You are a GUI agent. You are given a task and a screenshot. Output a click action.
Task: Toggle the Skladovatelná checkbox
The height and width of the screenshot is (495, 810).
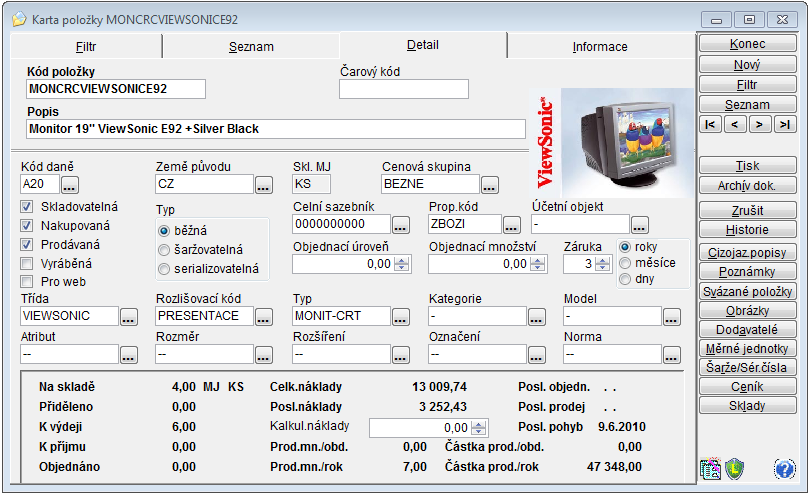26,207
